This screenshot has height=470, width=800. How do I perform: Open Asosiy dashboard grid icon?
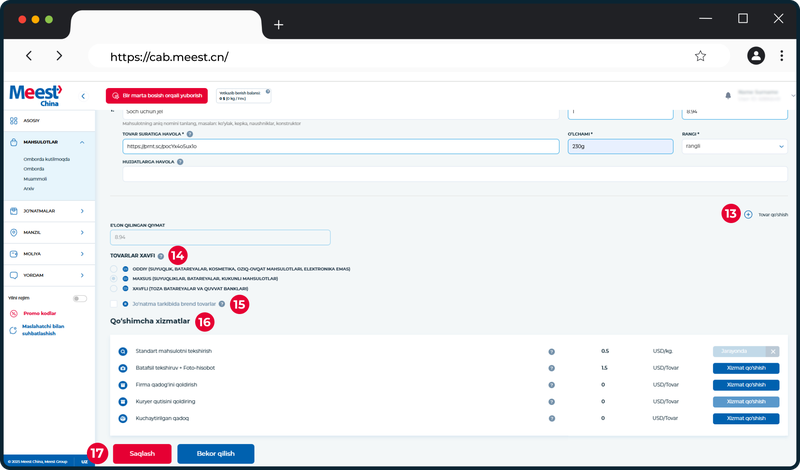(x=14, y=121)
